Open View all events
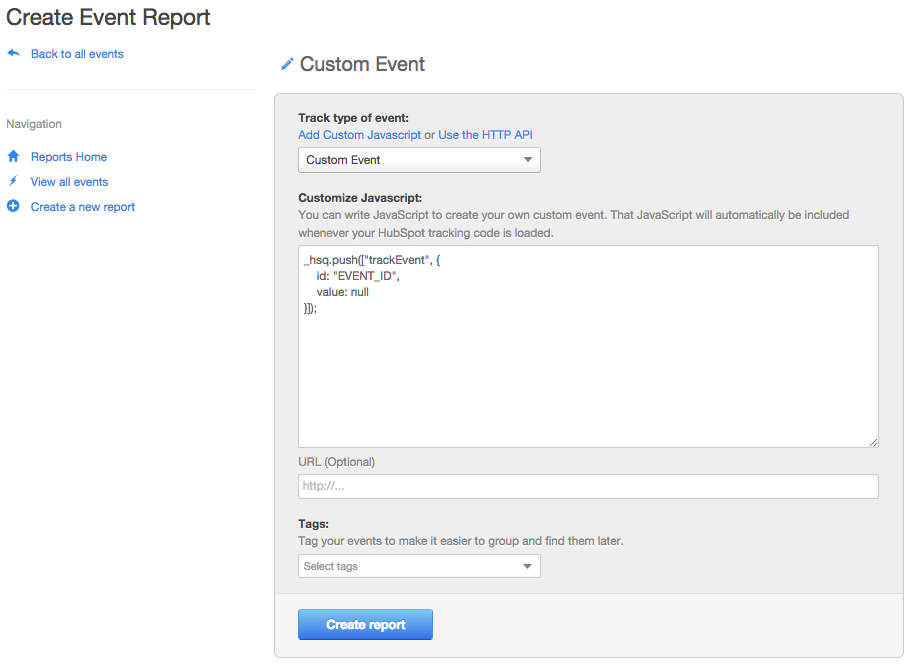The image size is (911, 667). tap(69, 182)
